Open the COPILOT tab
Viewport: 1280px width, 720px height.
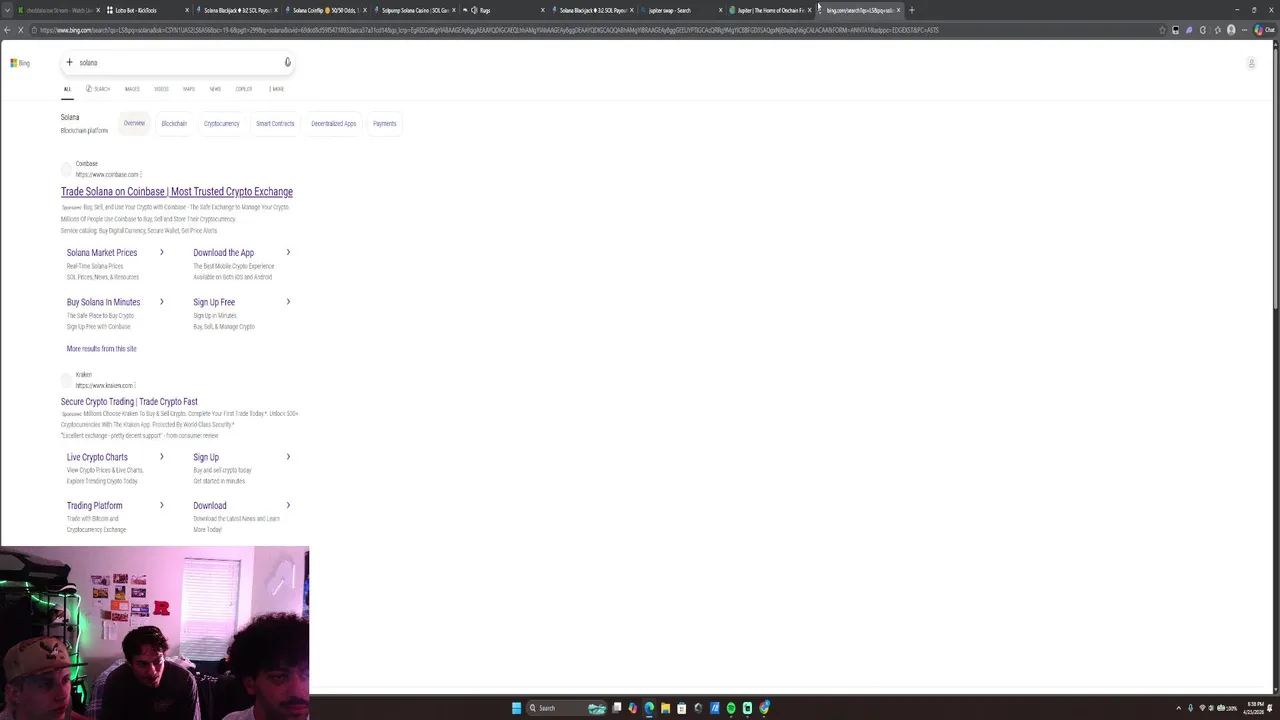click(x=244, y=89)
